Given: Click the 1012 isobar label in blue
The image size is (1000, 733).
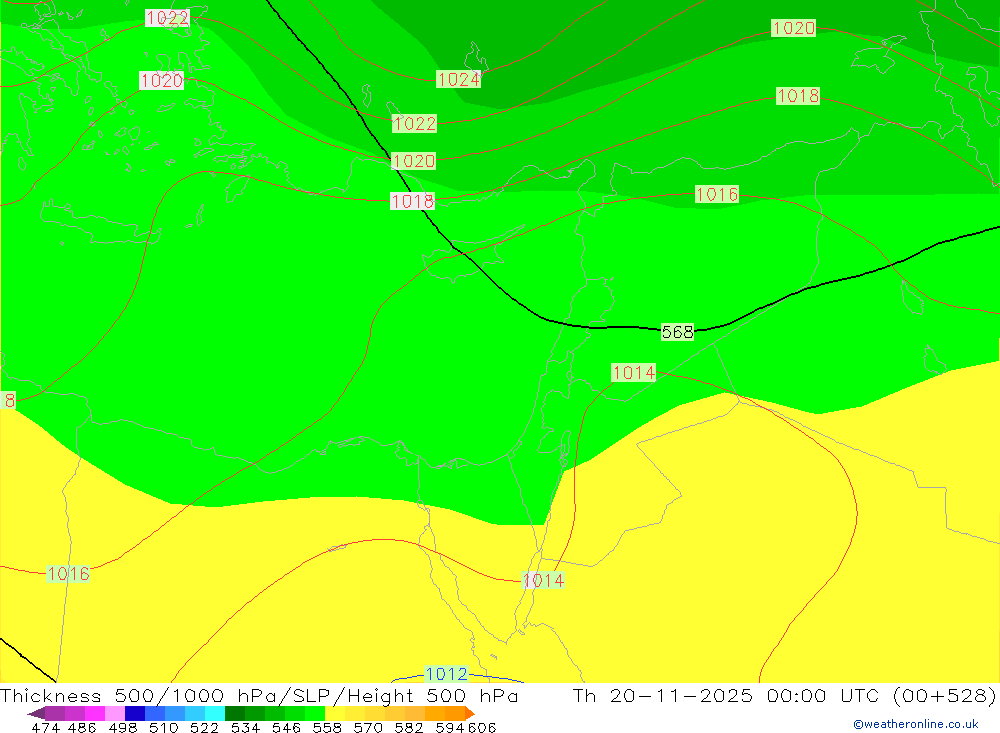Looking at the screenshot, I should 446,674.
